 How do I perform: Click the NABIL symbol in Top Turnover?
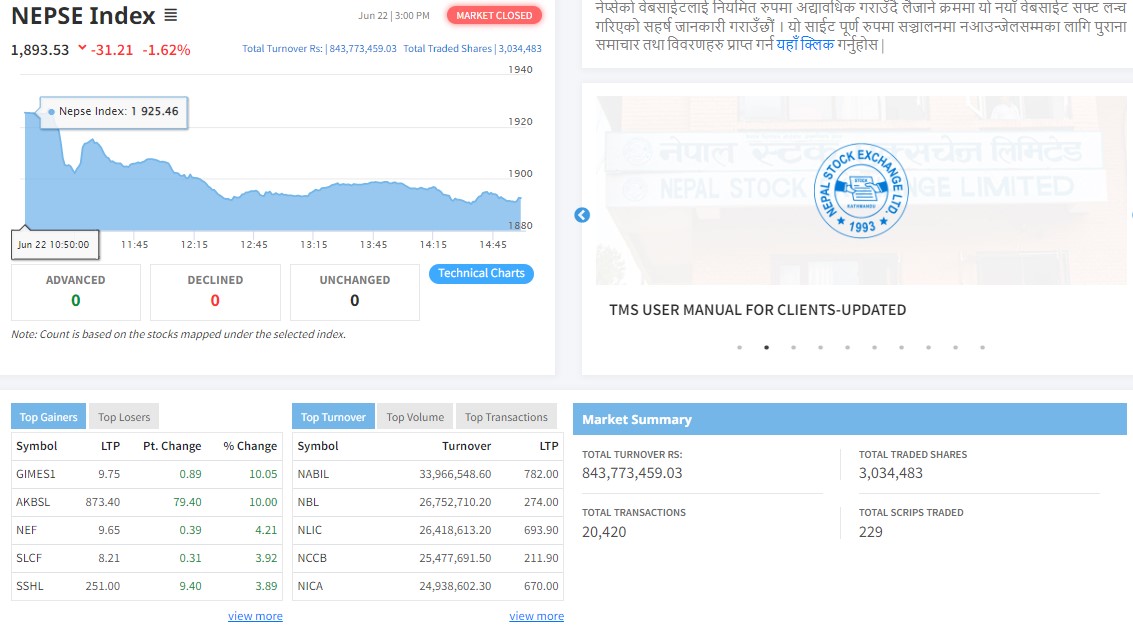coord(313,474)
